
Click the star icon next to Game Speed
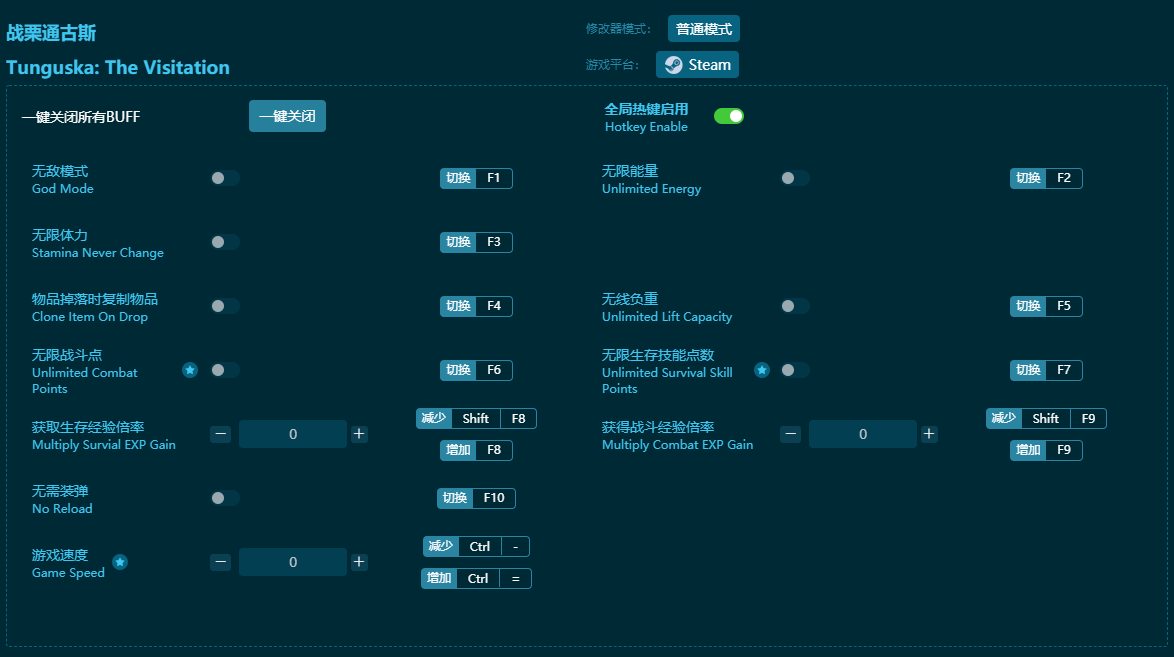point(120,562)
